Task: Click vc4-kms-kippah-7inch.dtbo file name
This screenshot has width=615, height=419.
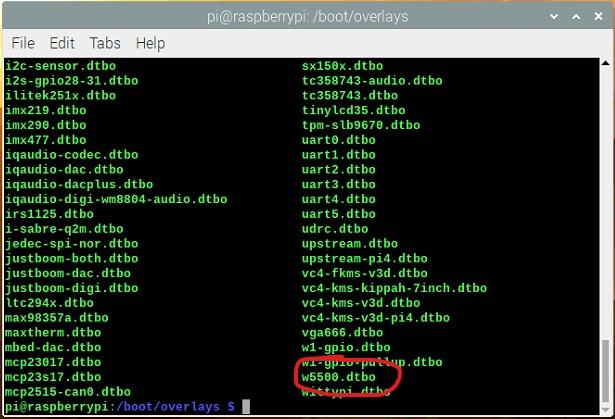Action: click(394, 288)
